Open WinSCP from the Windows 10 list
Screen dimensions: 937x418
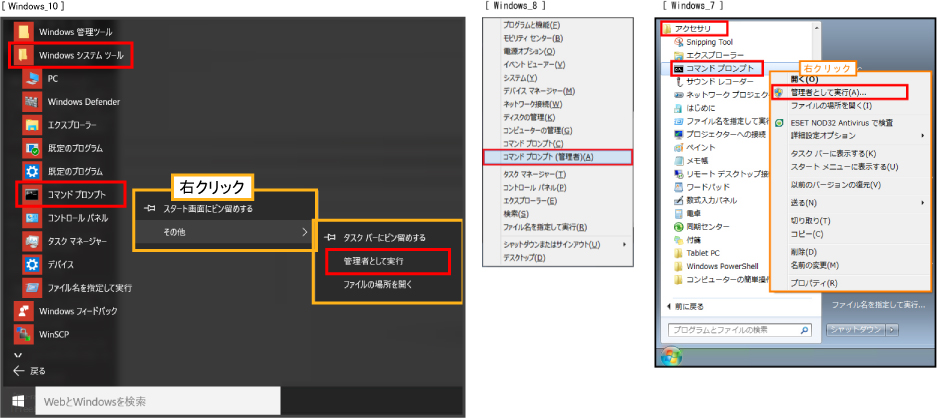pos(55,334)
